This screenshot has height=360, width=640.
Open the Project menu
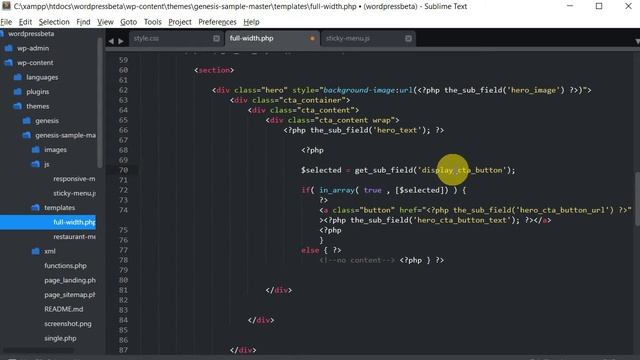180,22
